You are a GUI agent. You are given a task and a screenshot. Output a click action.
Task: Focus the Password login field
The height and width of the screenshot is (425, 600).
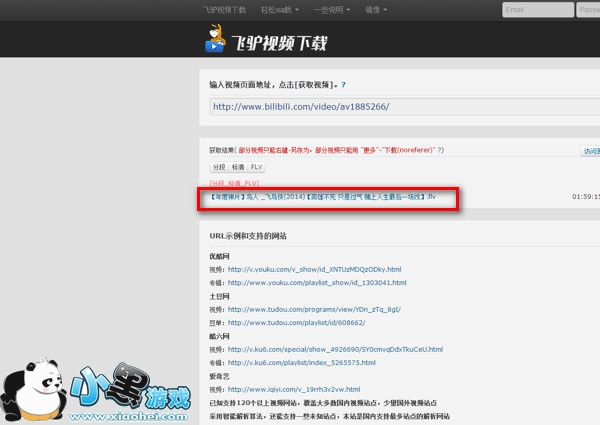pyautogui.click(x=589, y=10)
